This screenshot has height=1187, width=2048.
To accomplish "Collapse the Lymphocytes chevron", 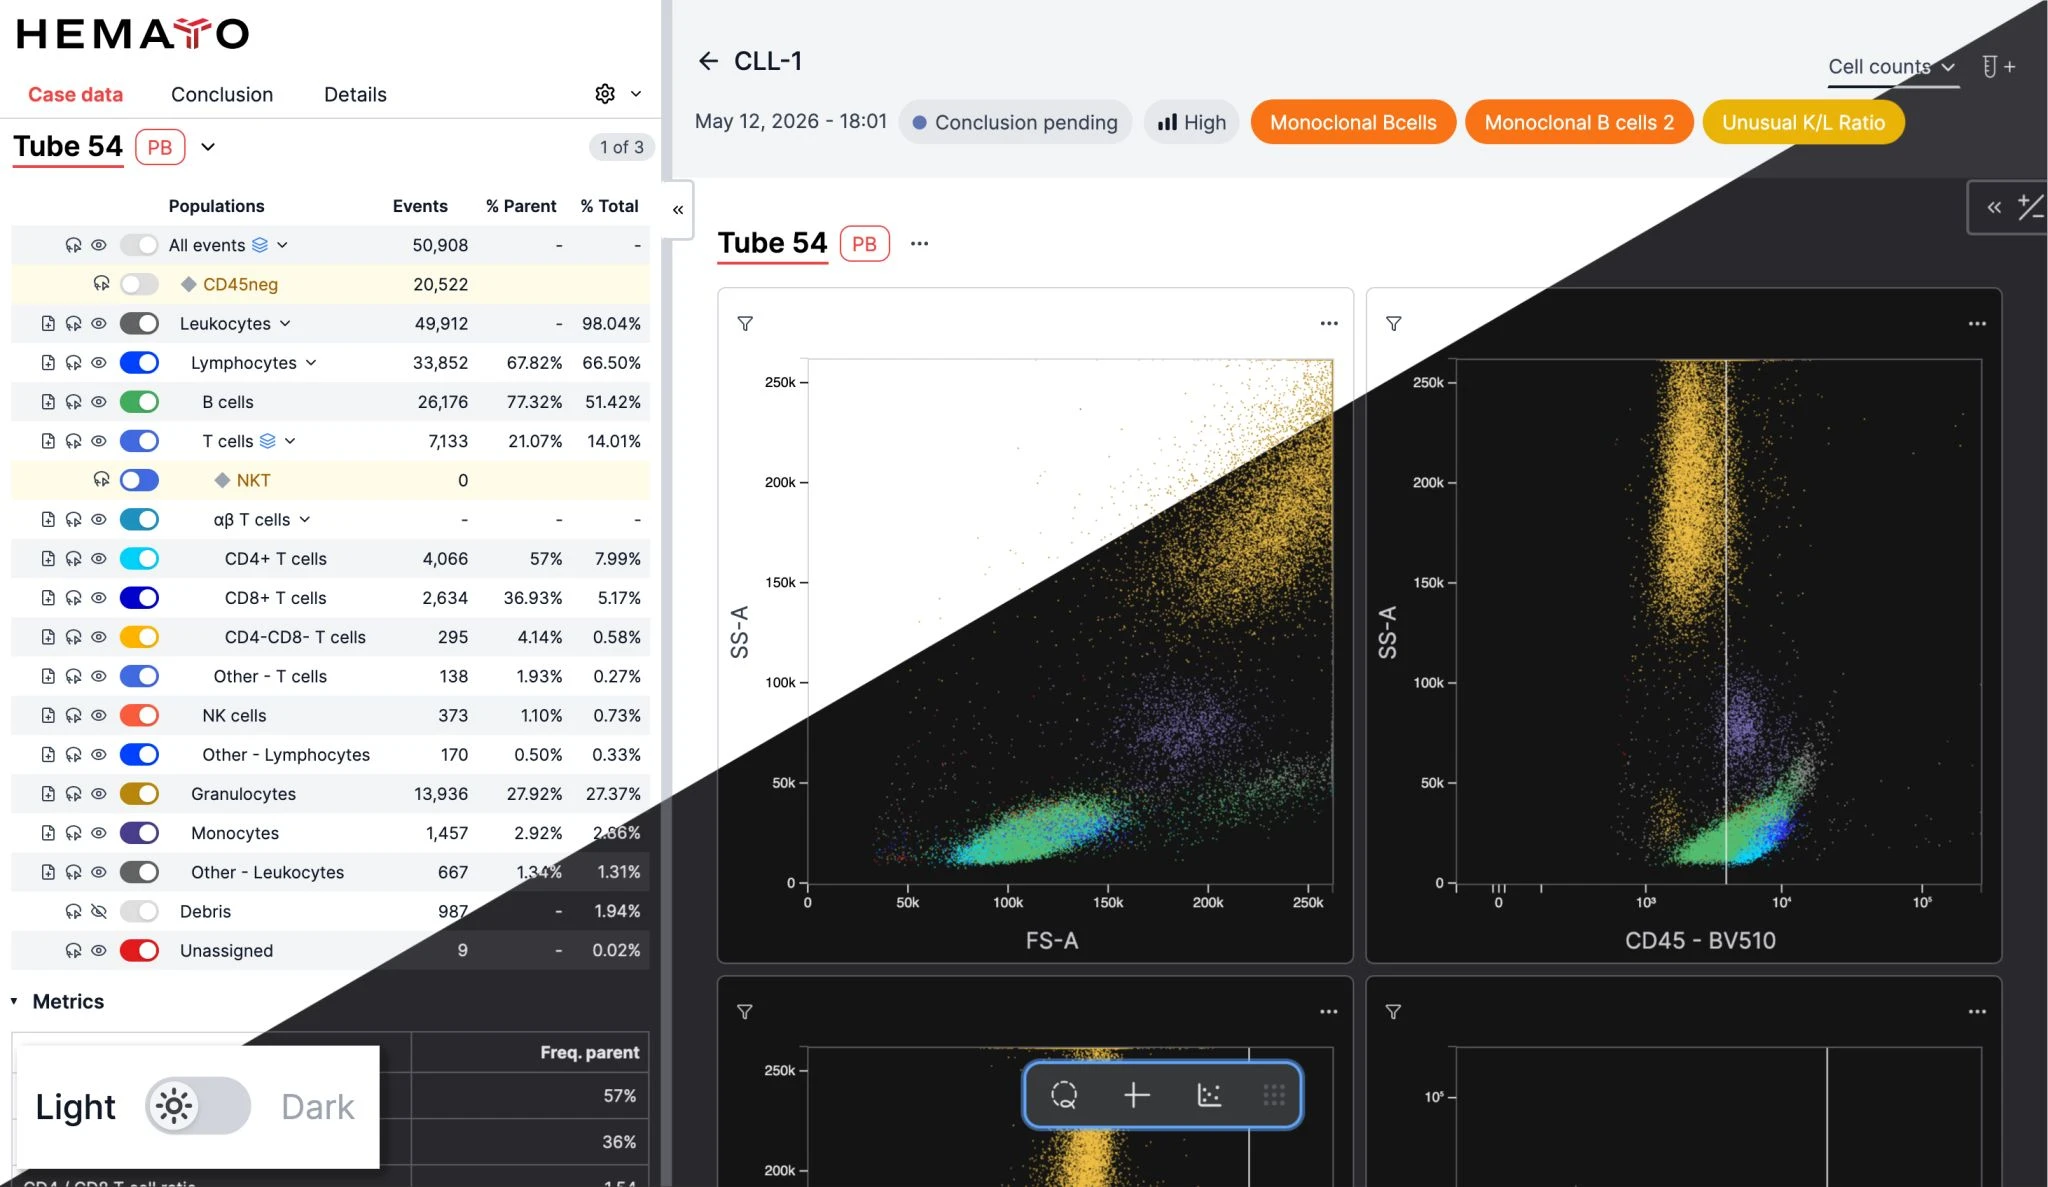I will coord(311,363).
